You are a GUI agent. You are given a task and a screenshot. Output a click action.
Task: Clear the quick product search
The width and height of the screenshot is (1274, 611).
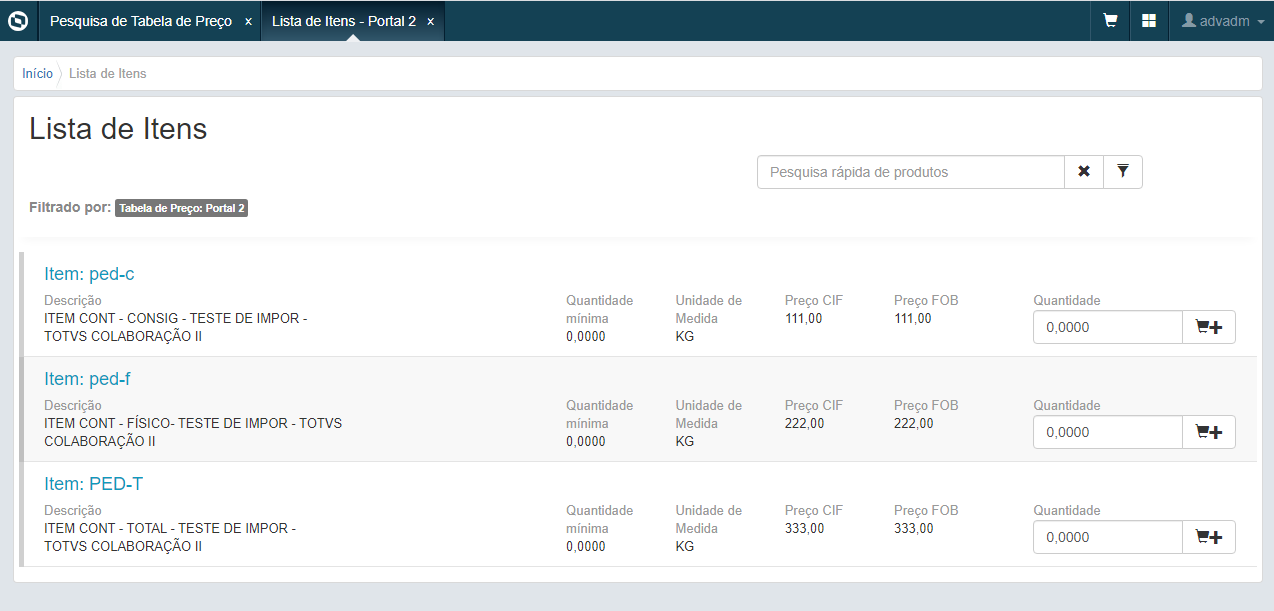coord(1084,172)
